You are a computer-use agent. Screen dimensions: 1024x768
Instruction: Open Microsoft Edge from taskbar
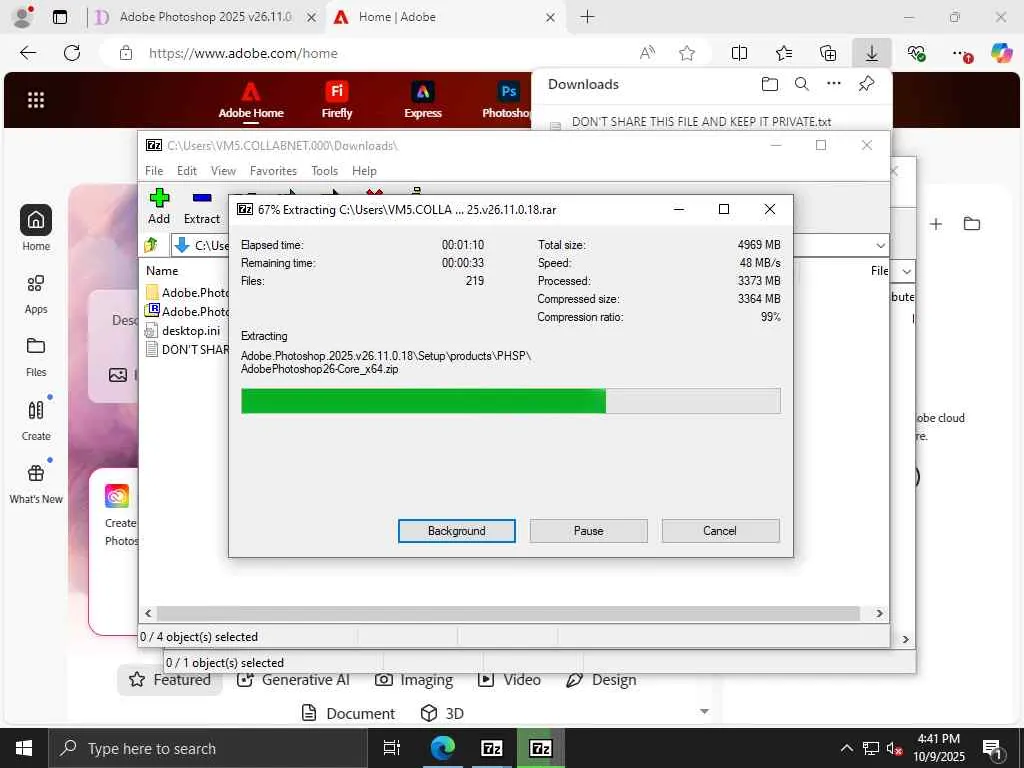(x=442, y=748)
